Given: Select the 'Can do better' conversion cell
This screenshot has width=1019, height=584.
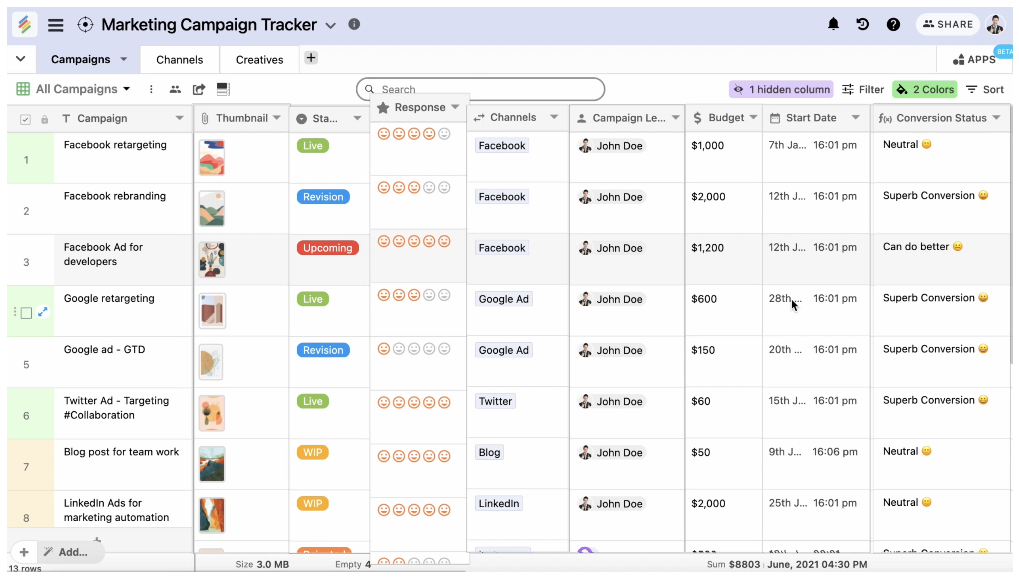Looking at the screenshot, I should tap(941, 260).
